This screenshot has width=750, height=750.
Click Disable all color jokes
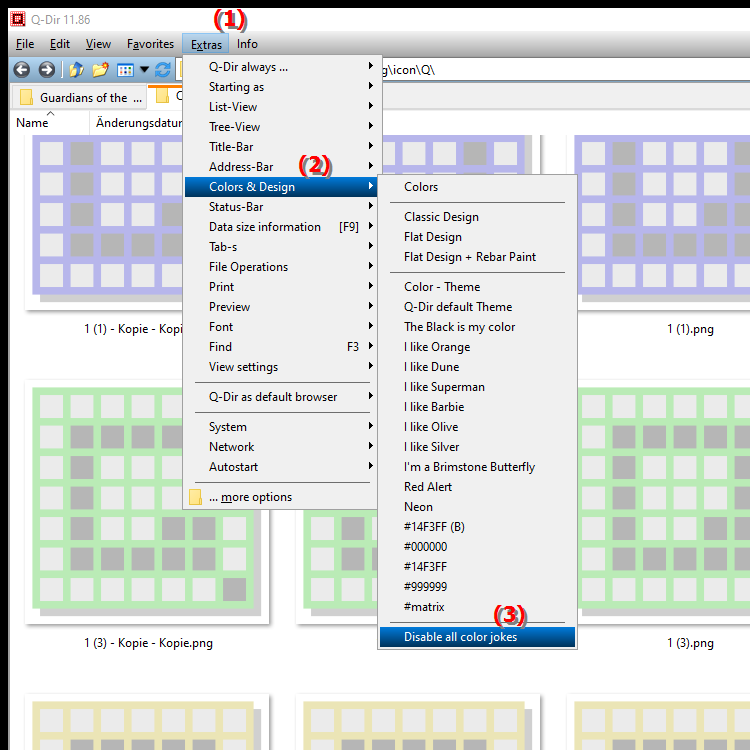pos(477,637)
